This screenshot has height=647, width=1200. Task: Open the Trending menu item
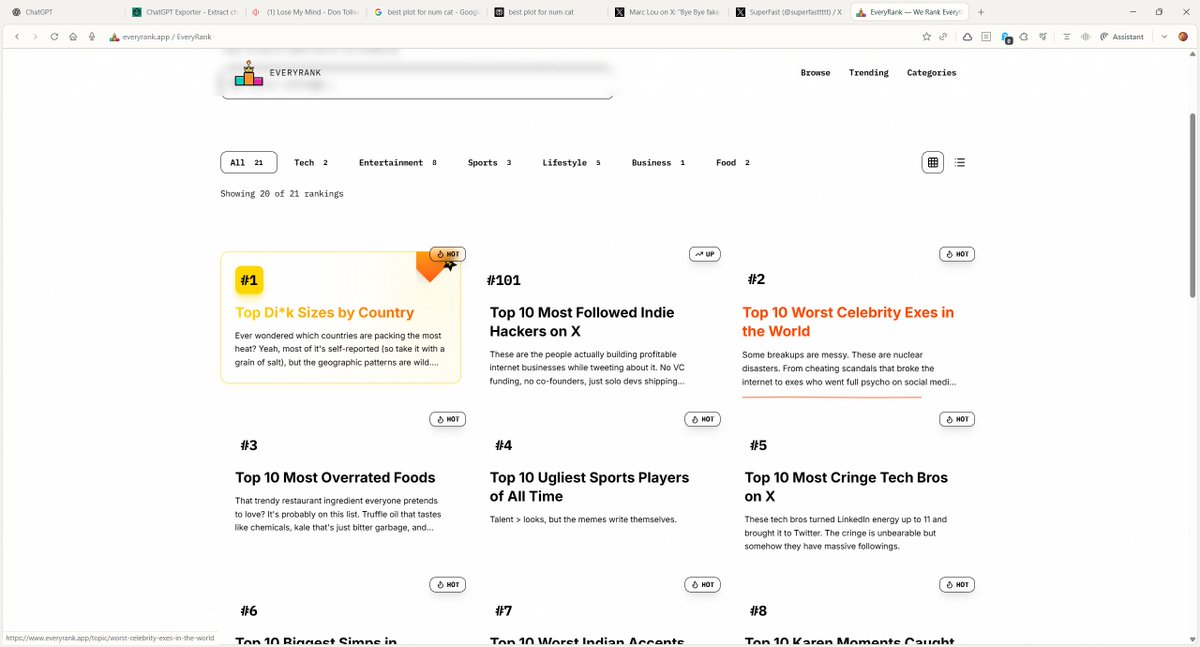click(x=868, y=72)
